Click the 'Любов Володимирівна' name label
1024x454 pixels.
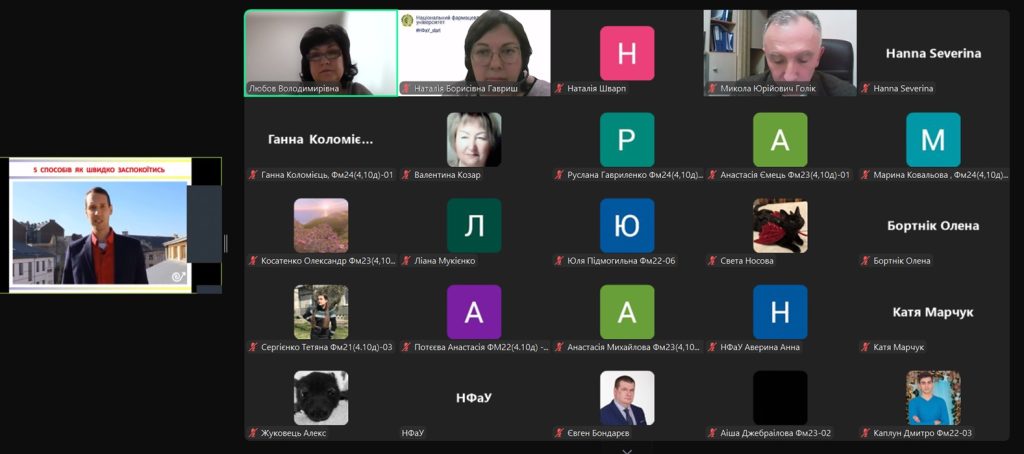(294, 88)
